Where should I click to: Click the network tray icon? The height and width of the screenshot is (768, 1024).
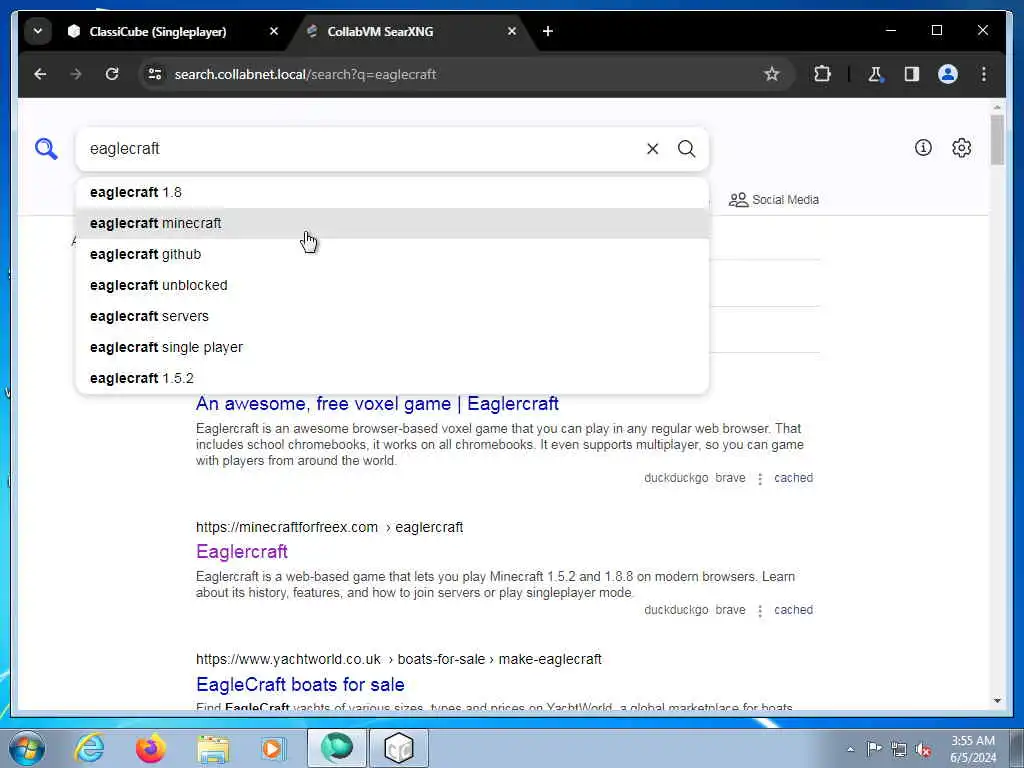click(x=899, y=749)
